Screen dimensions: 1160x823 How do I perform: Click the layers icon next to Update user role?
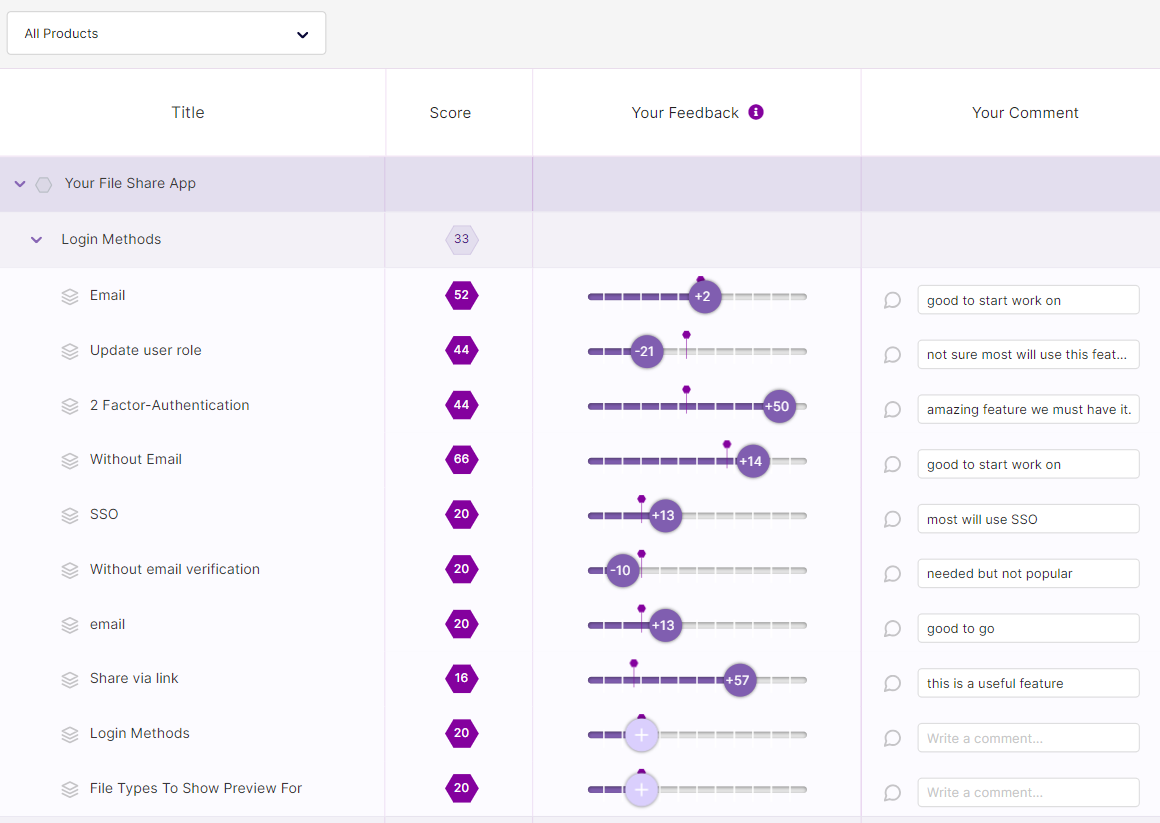70,351
